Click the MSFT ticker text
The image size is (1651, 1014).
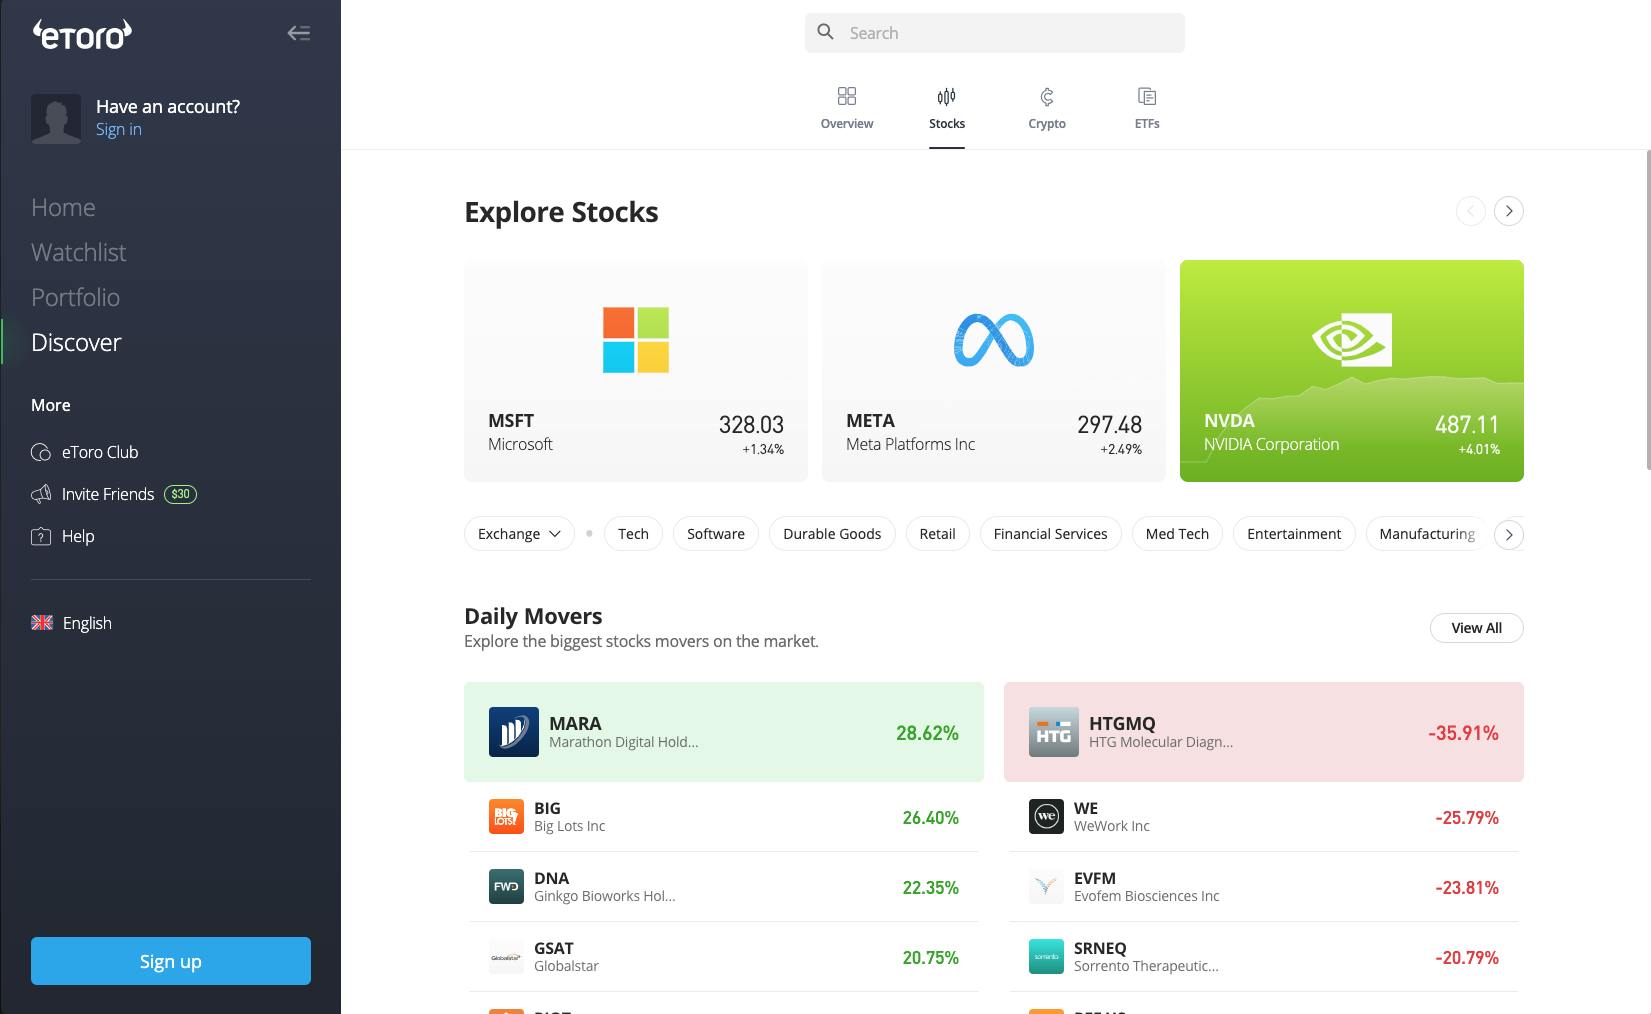511,421
